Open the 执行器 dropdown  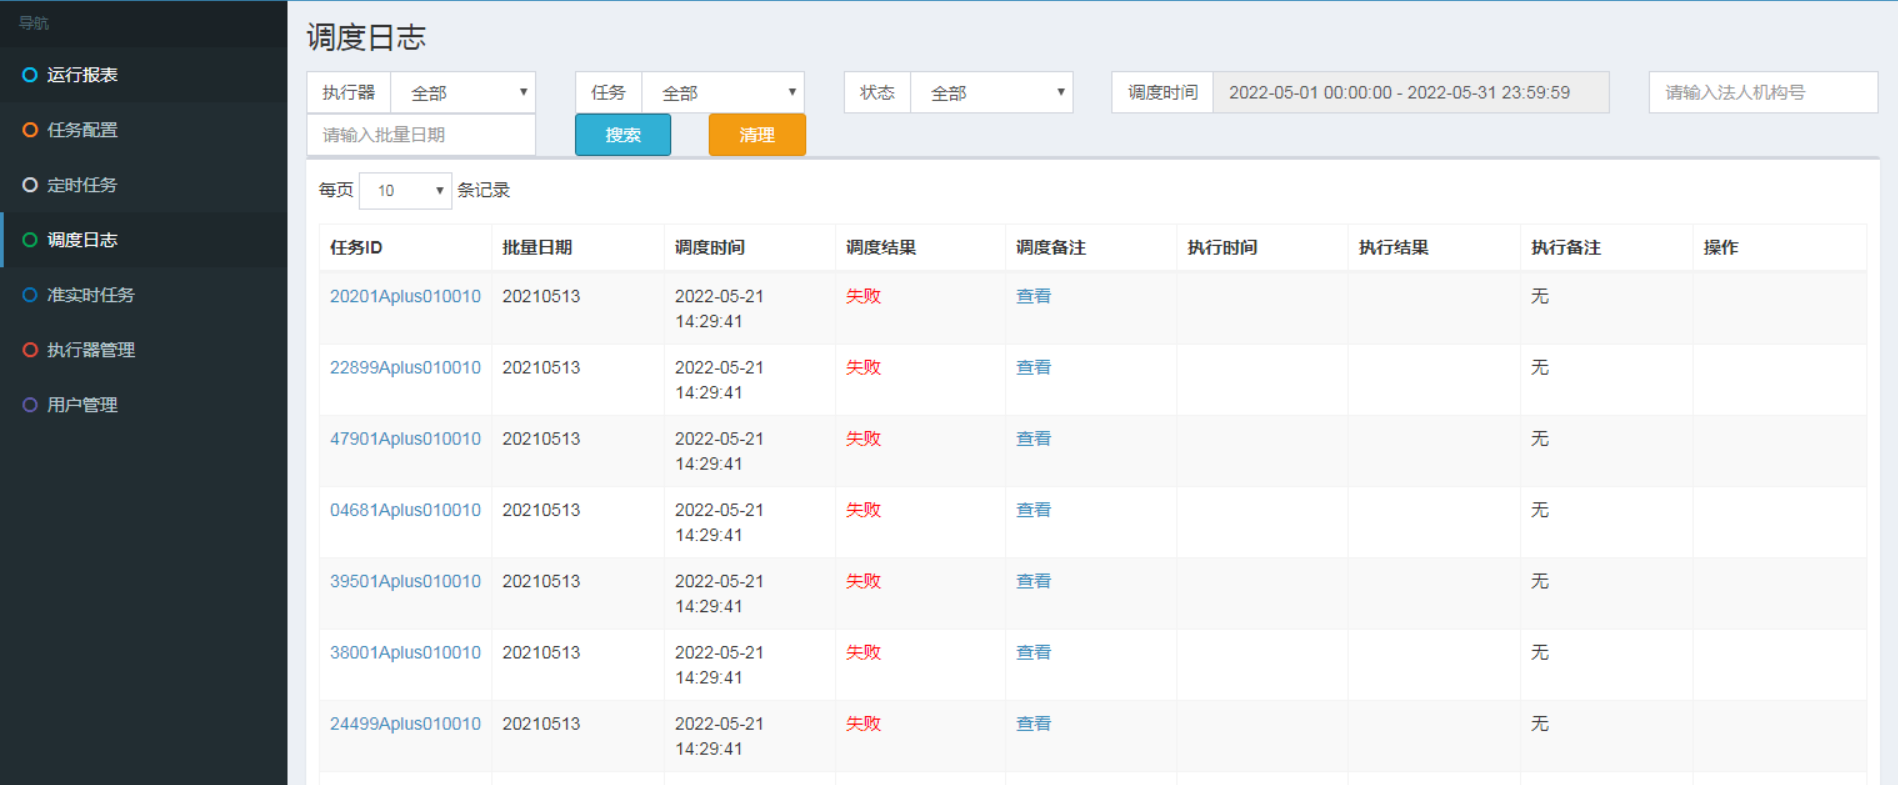[463, 93]
